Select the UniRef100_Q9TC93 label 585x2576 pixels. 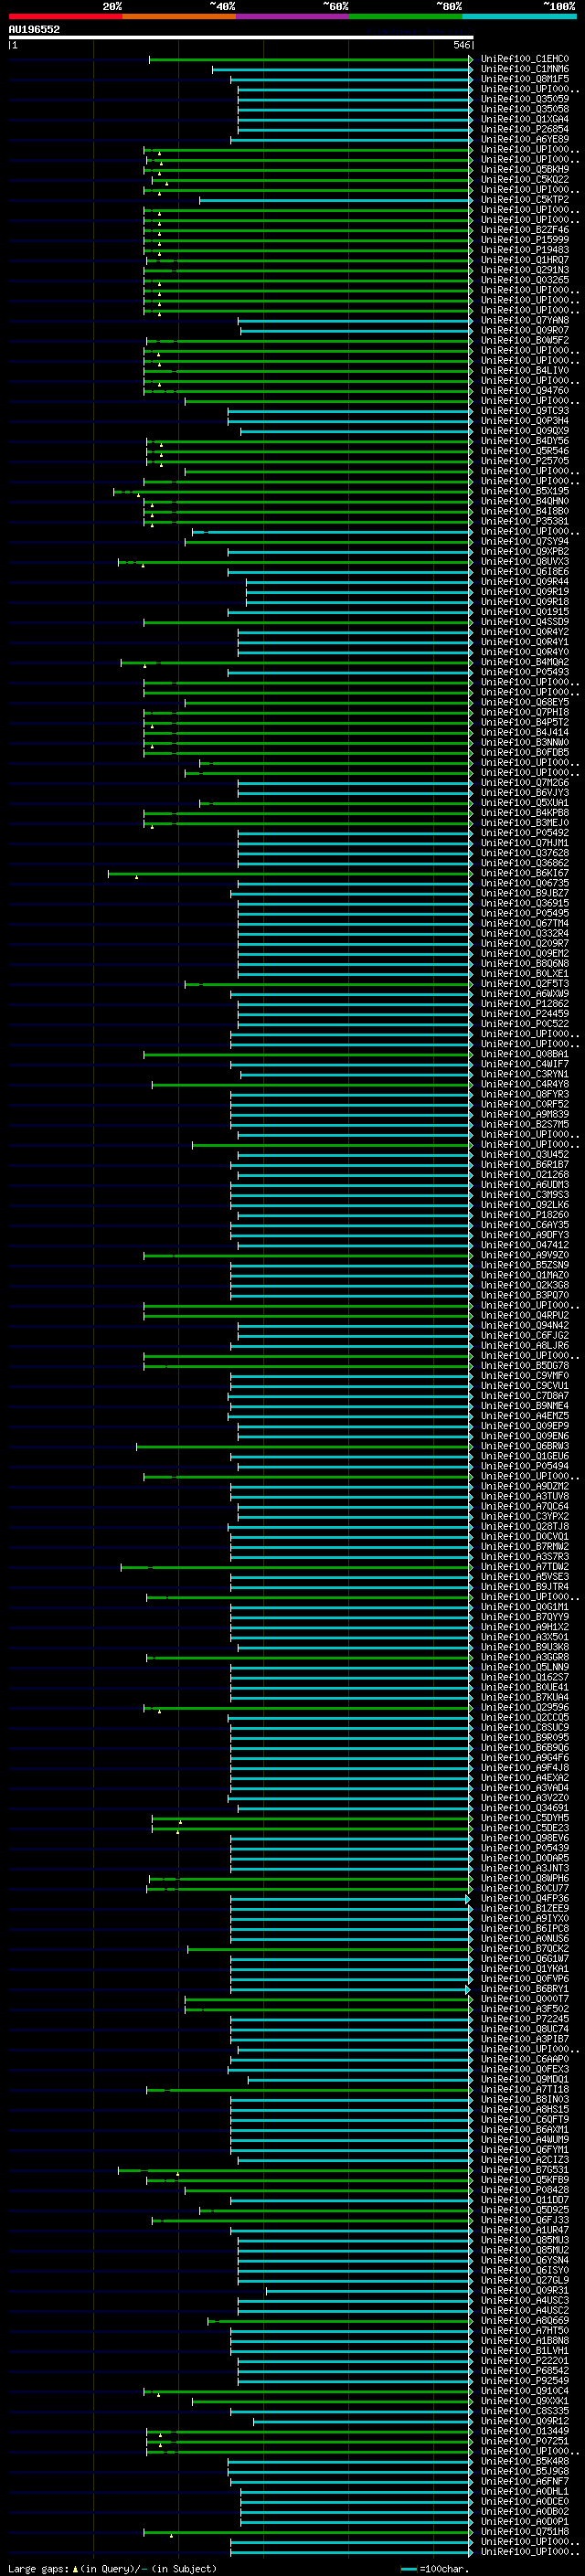pos(525,411)
